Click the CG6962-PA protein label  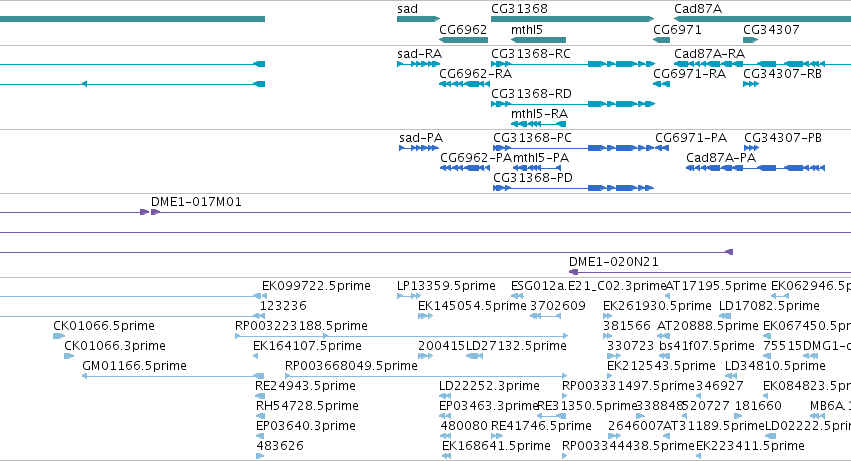476,157
